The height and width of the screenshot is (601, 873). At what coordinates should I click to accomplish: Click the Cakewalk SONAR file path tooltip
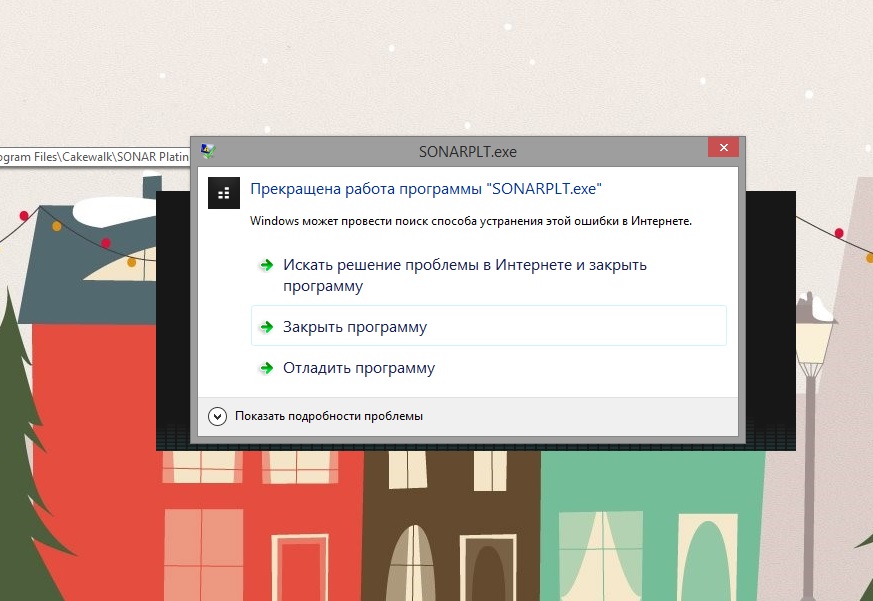click(x=95, y=157)
